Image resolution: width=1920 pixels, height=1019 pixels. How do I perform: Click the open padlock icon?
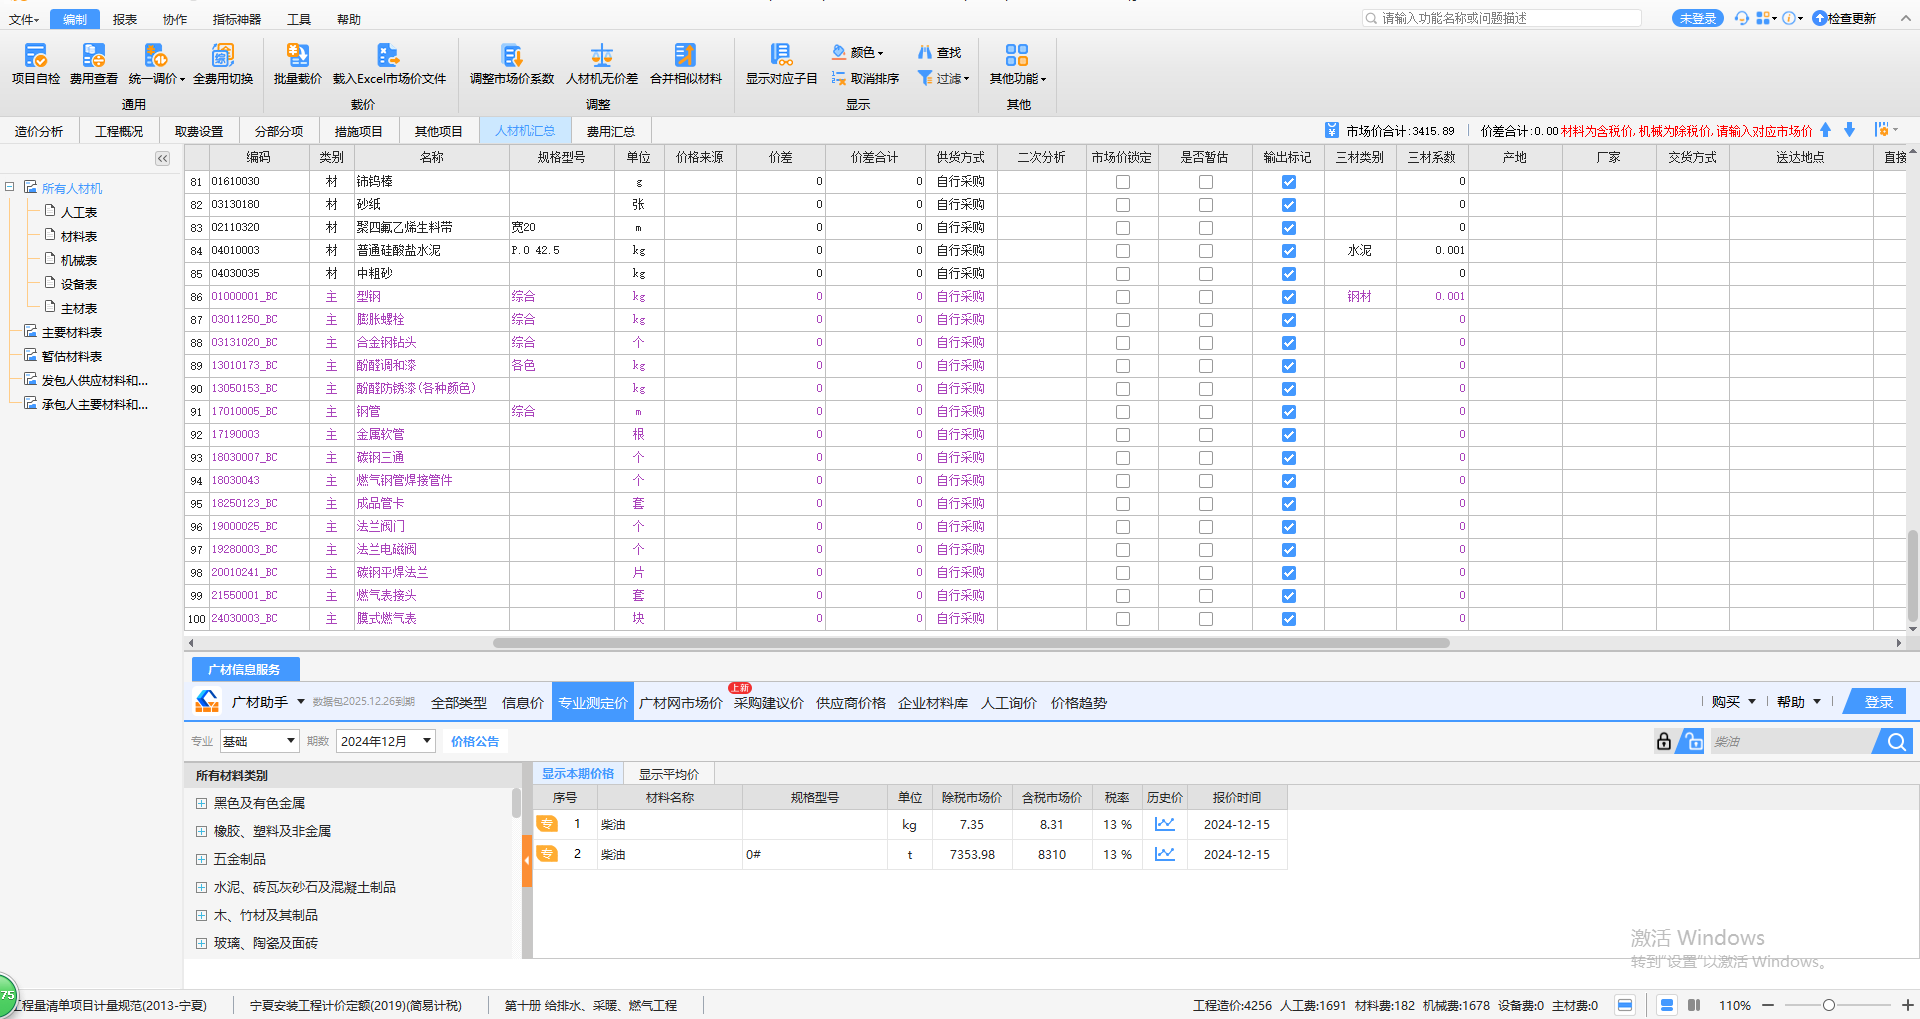(1691, 741)
